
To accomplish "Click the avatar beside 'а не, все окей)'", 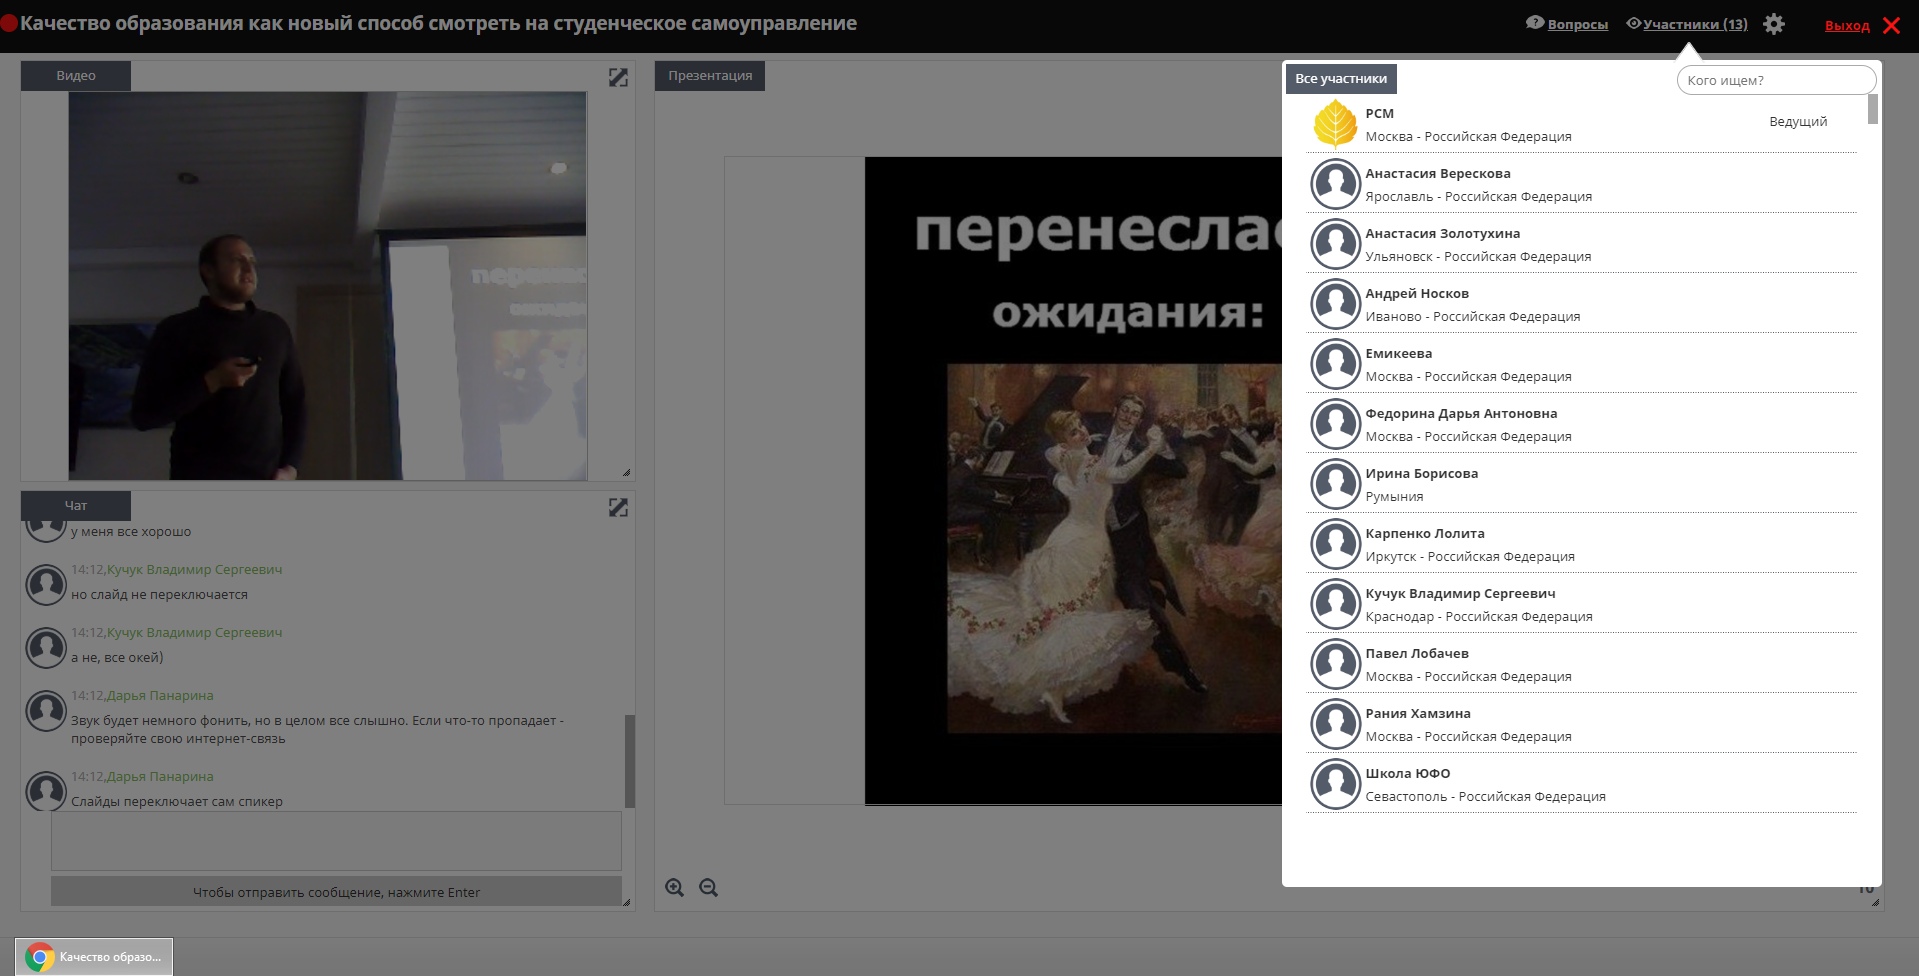I will (x=45, y=648).
